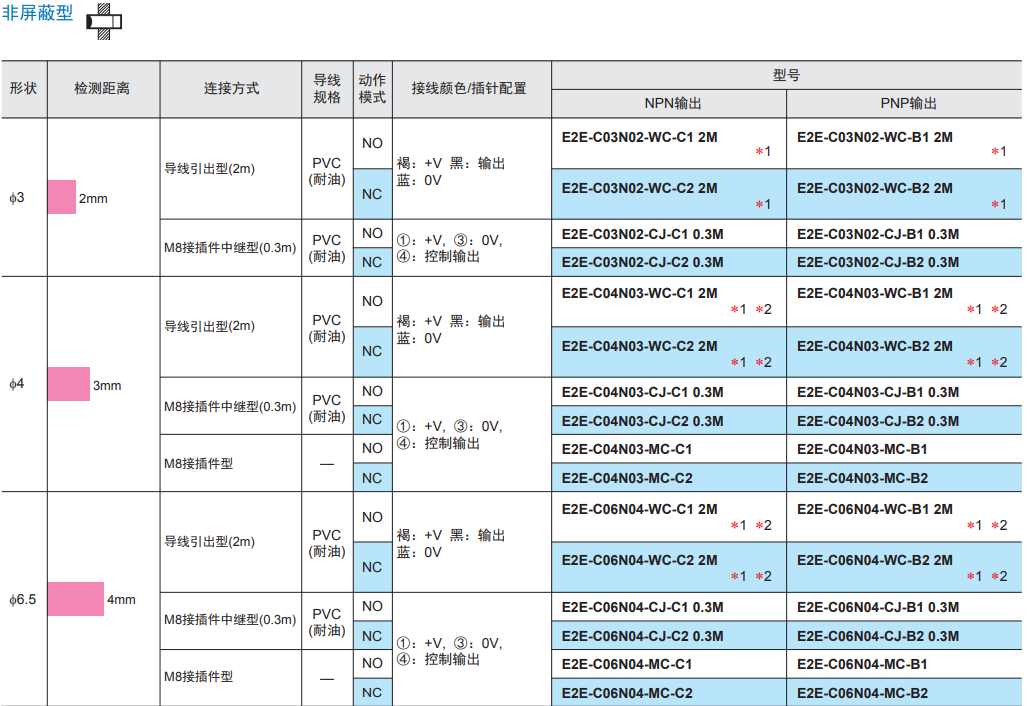Click 导线引出型(2m) in the φ4 group
The width and height of the screenshot is (1030, 706).
pos(209,326)
